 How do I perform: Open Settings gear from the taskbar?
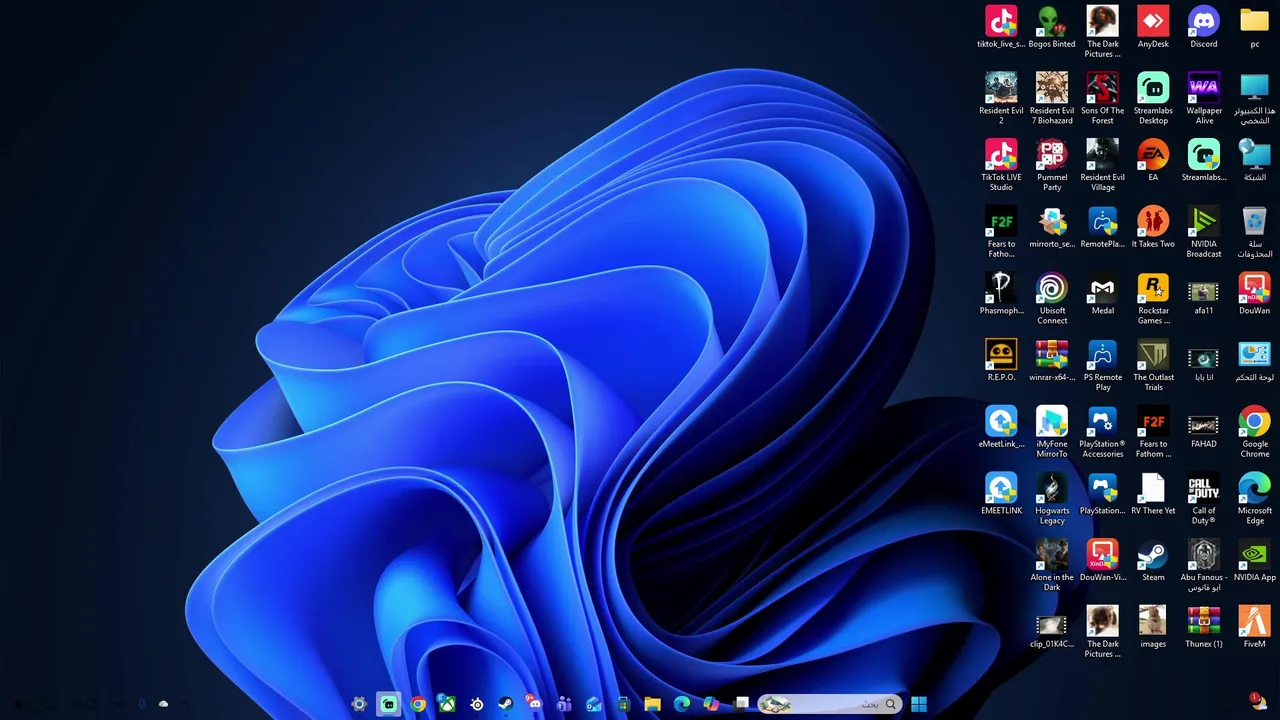359,704
